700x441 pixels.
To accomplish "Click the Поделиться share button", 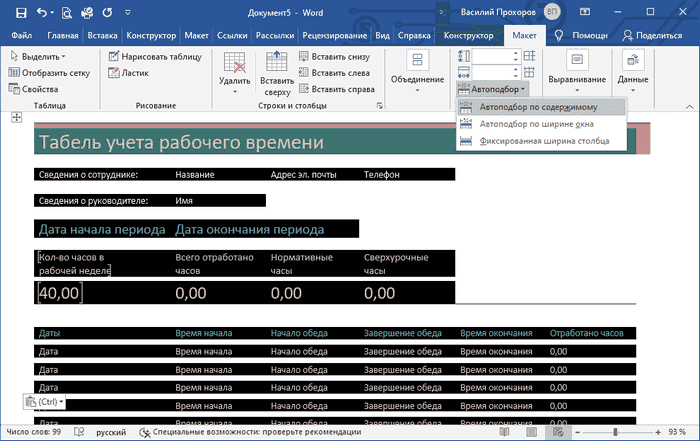I will 658,36.
